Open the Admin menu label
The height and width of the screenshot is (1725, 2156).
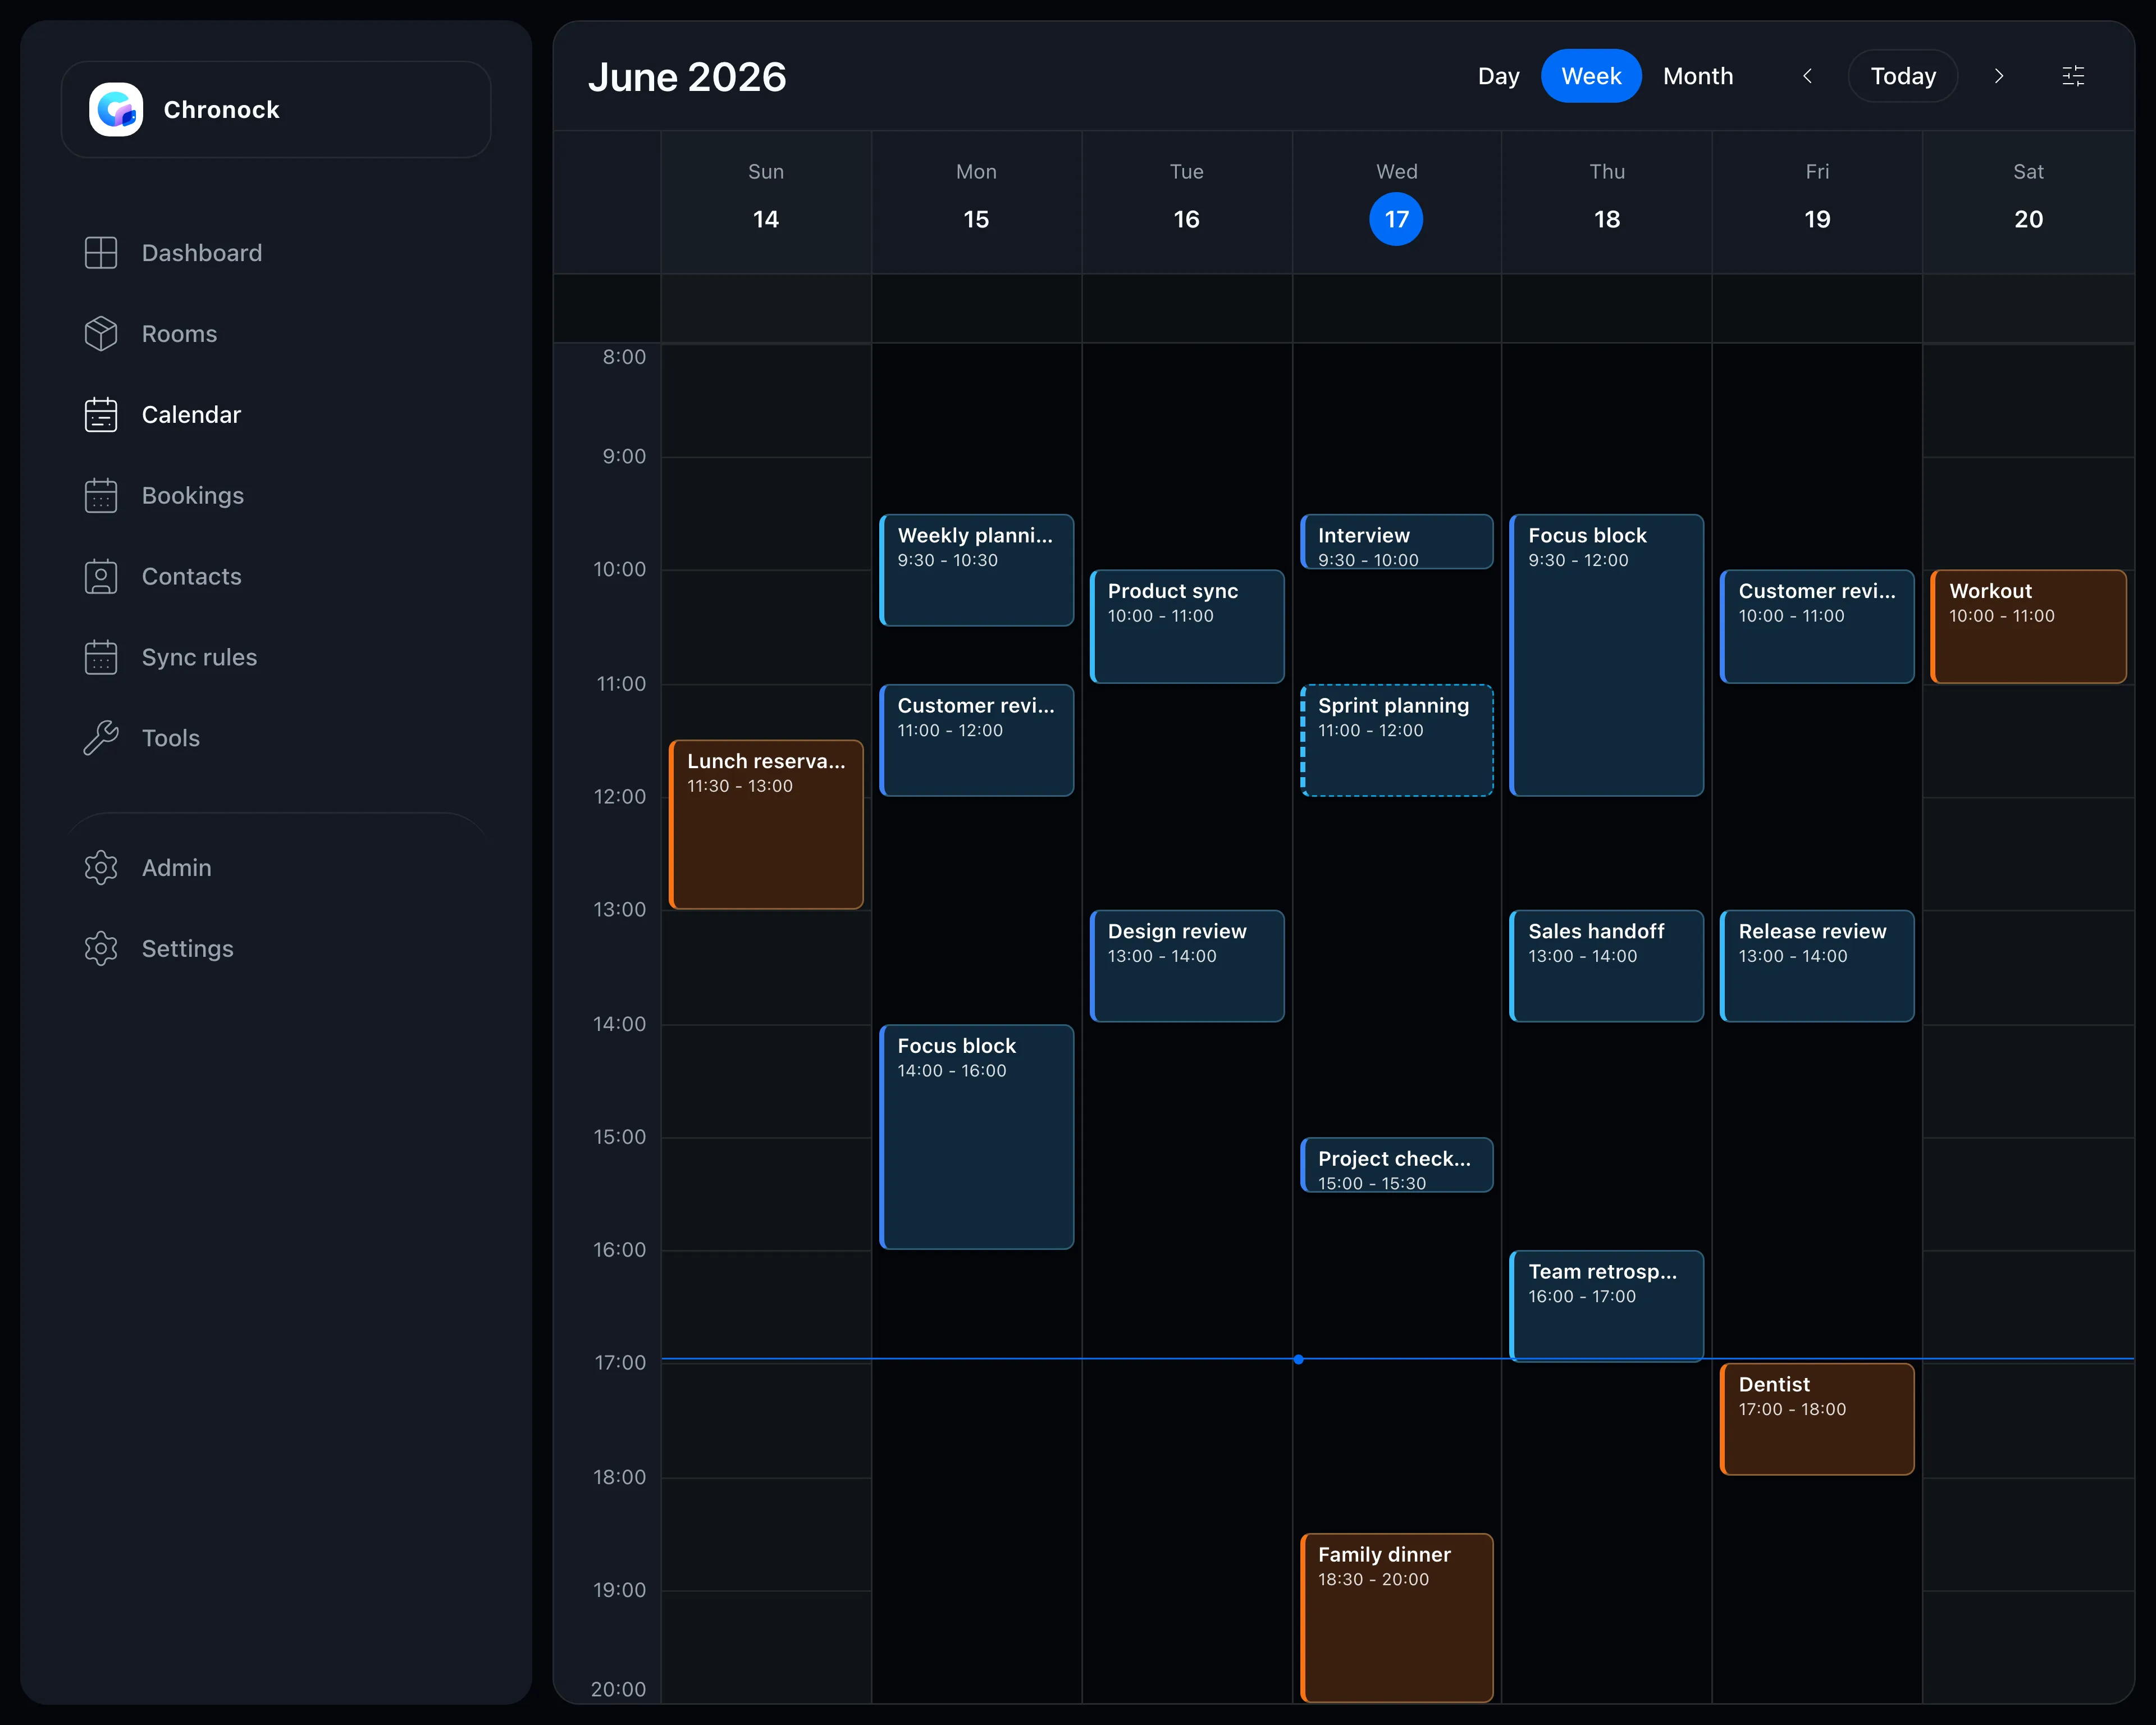pyautogui.click(x=177, y=868)
